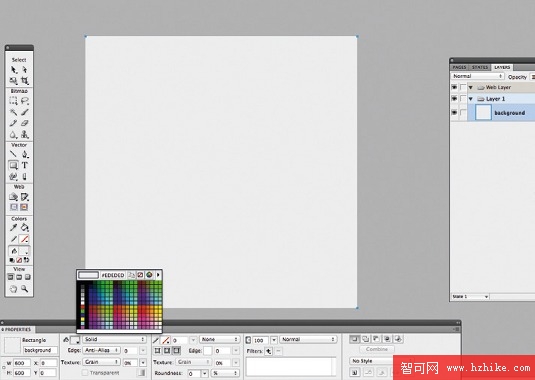Collapse the Web Layer triangle
This screenshot has height=380, width=535.
(471, 87)
